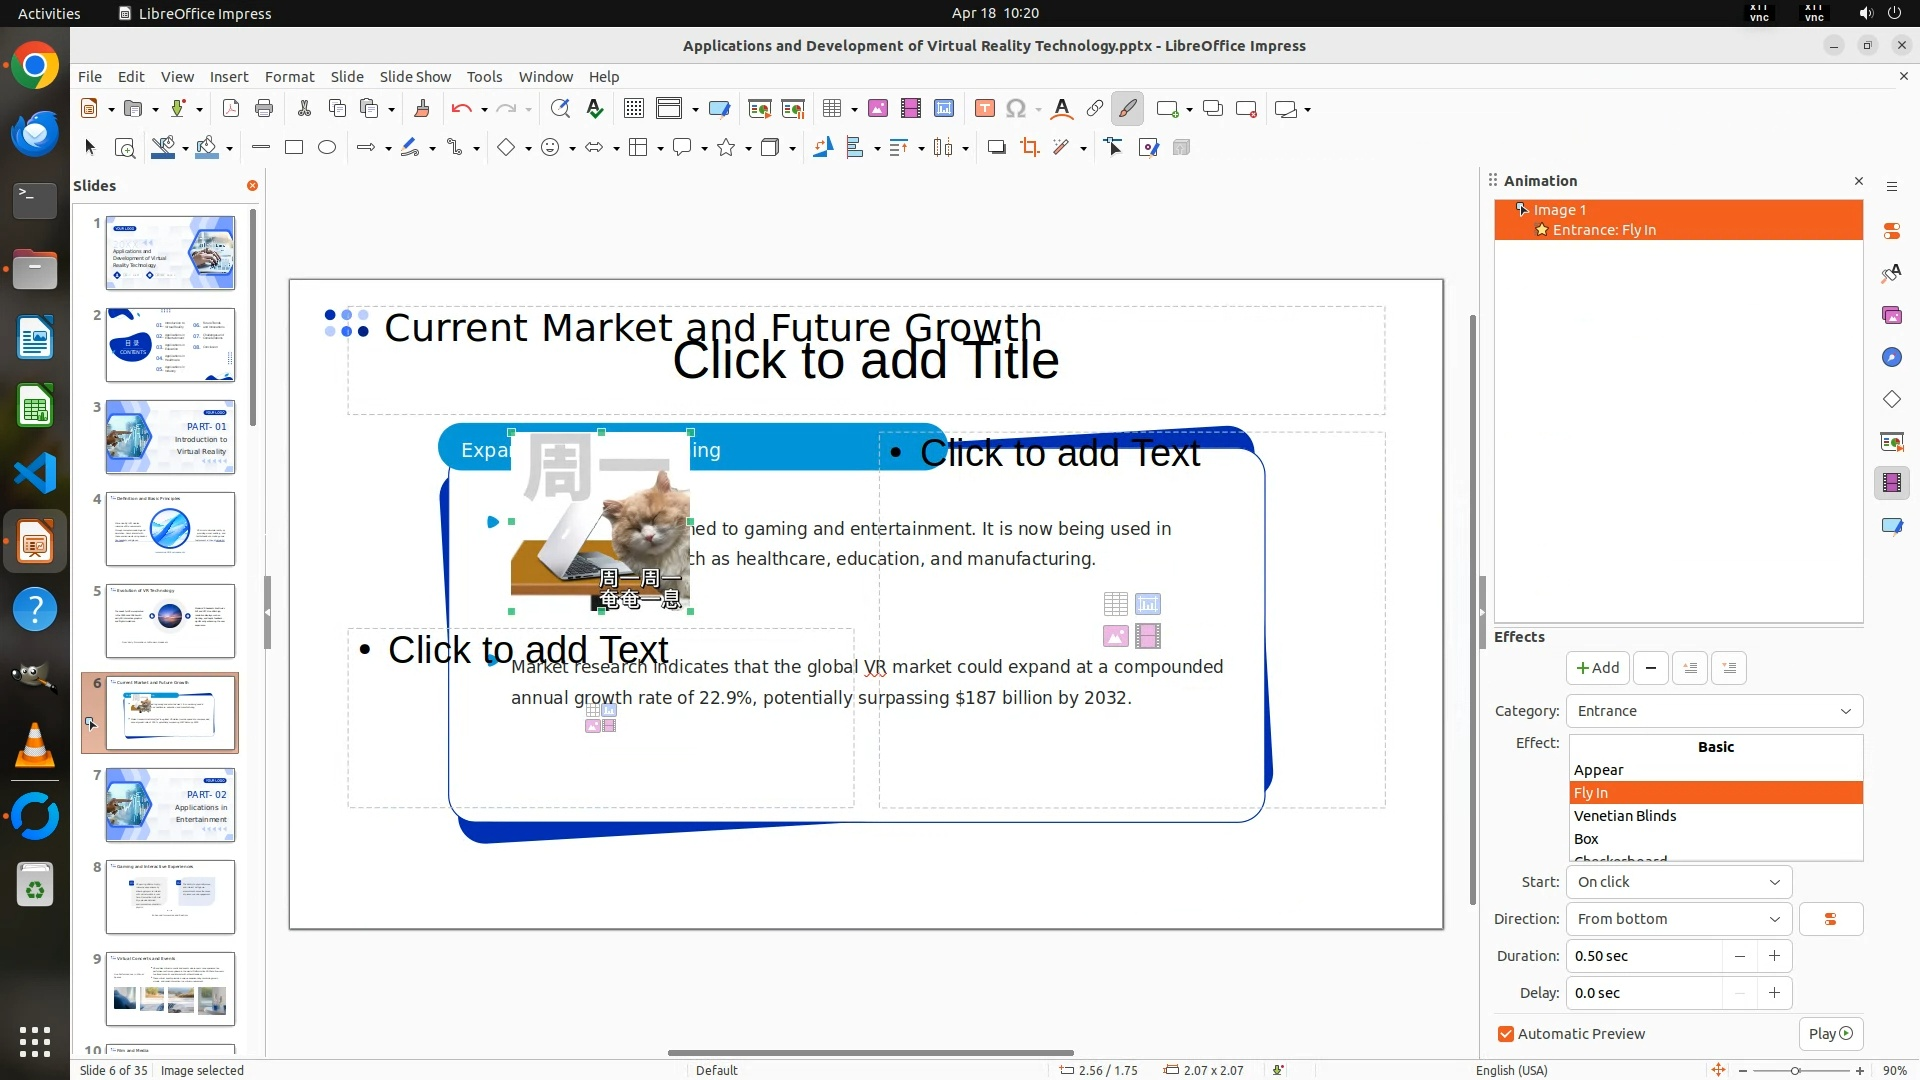Open Direction dropdown showing From bottom
Screen dimensions: 1920x1080
[1678, 919]
